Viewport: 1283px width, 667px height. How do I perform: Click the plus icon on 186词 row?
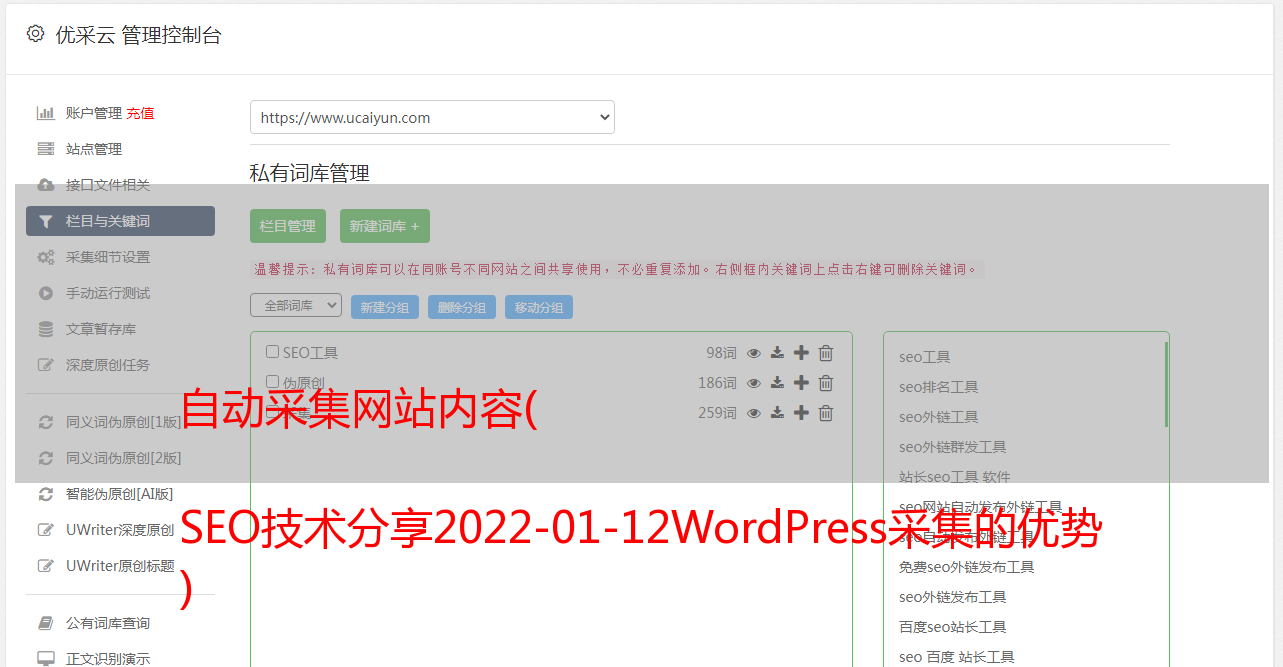click(801, 383)
